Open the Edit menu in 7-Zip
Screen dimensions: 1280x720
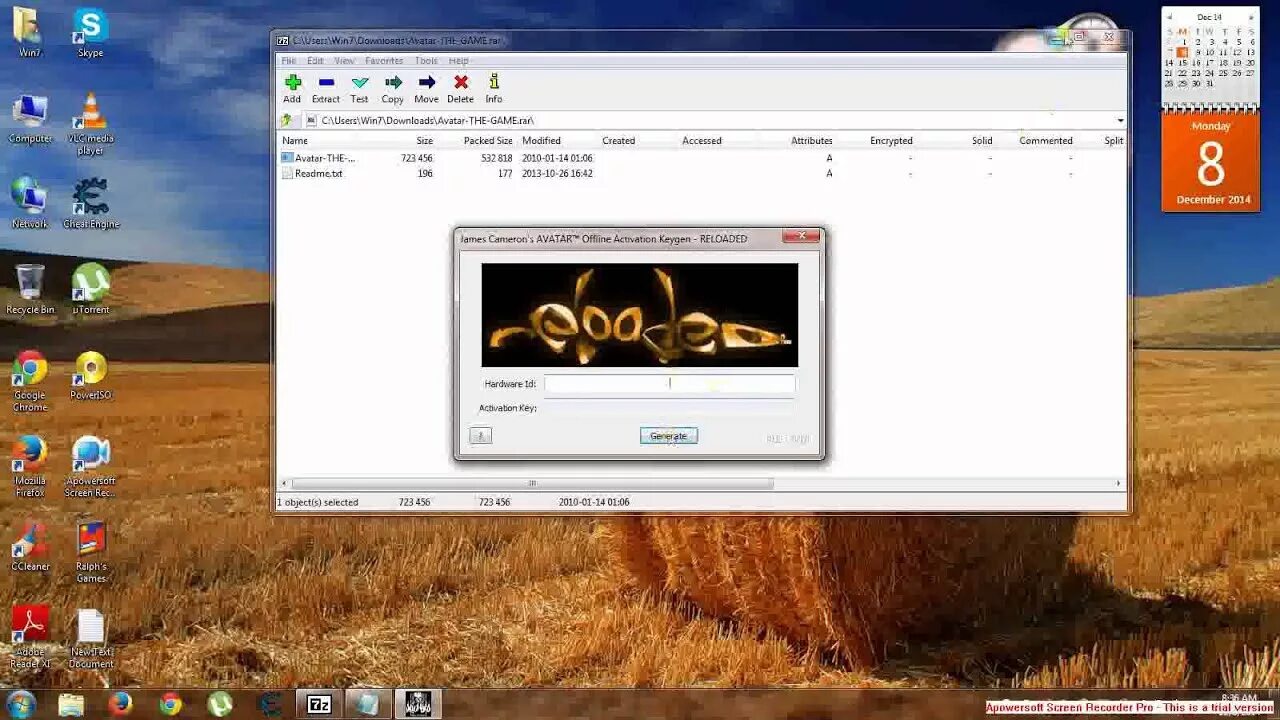(x=315, y=61)
